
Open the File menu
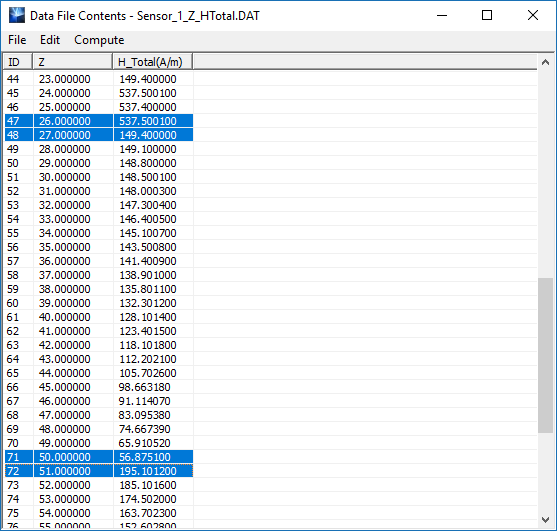17,40
